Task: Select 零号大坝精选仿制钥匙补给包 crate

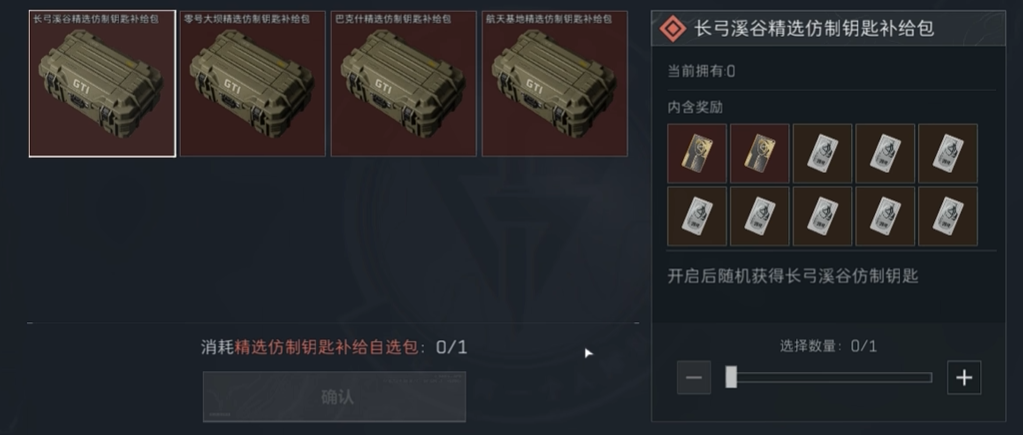Action: coord(252,83)
